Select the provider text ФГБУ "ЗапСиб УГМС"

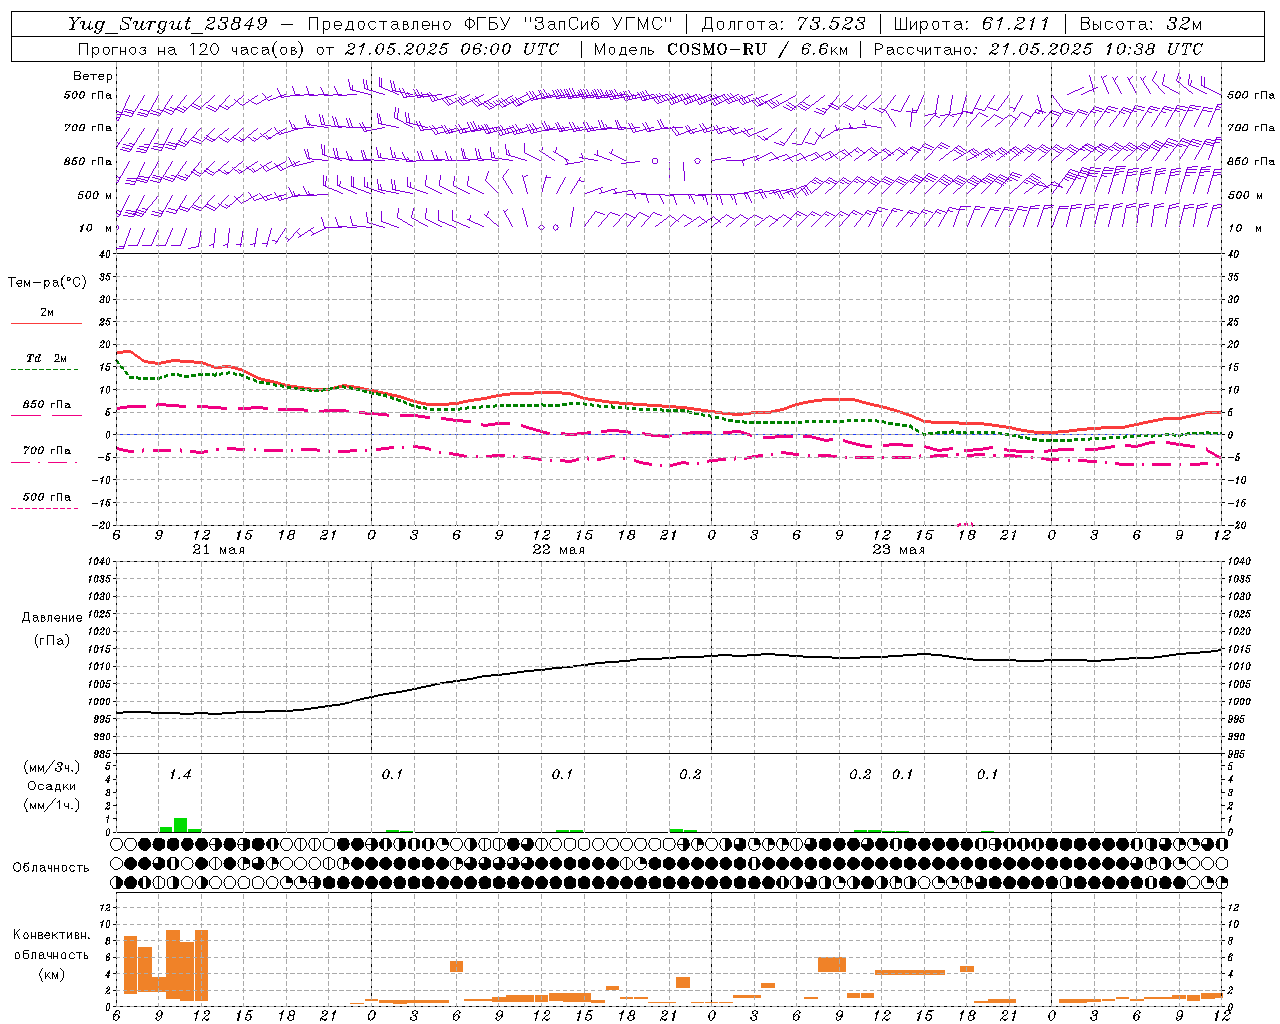[x=569, y=24]
